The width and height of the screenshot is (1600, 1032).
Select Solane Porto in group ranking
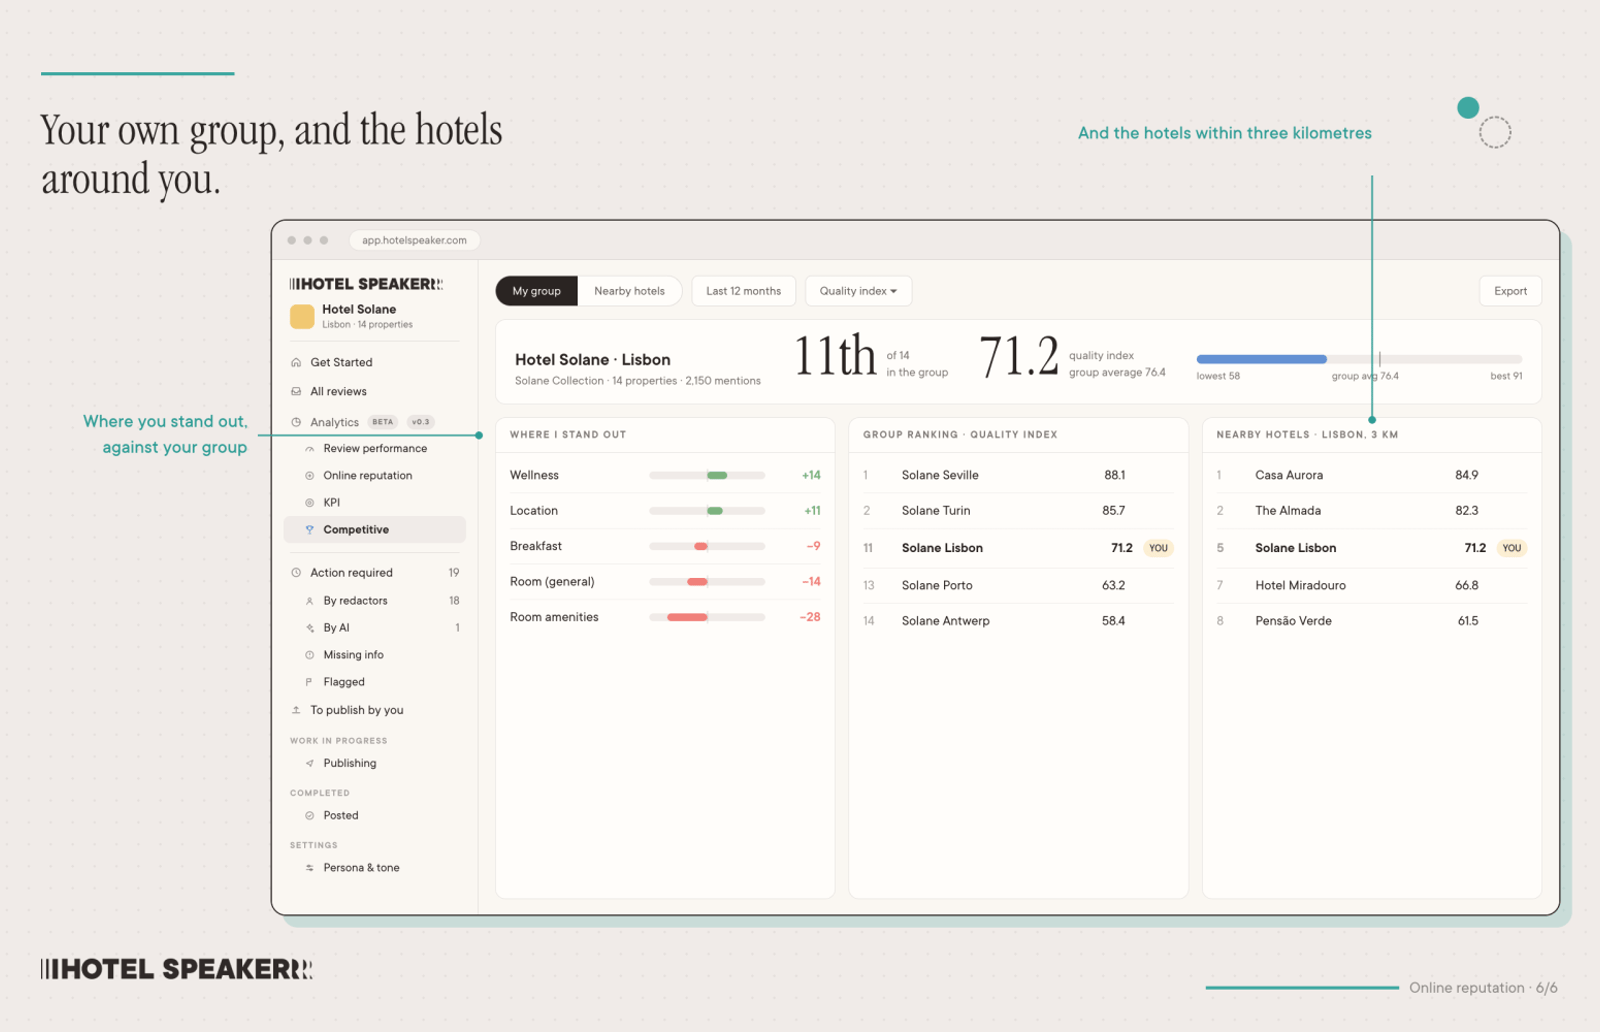point(1018,585)
